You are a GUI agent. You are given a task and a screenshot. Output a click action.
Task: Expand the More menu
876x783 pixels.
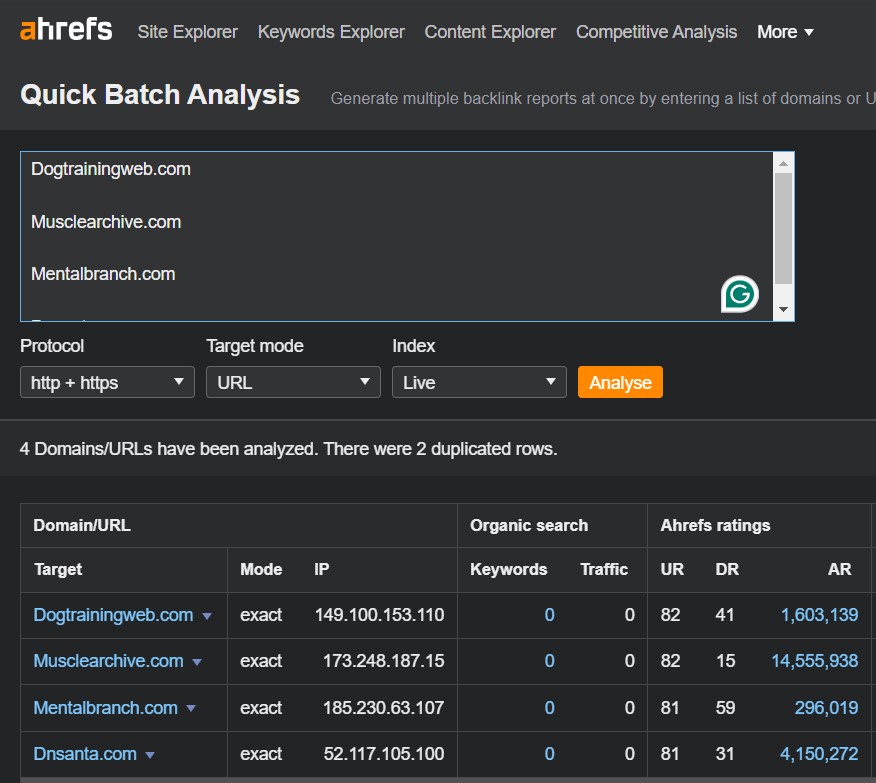785,32
